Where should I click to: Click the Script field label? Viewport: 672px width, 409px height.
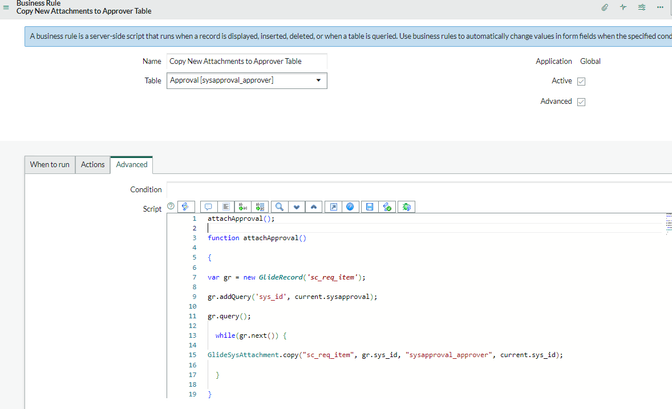click(152, 209)
